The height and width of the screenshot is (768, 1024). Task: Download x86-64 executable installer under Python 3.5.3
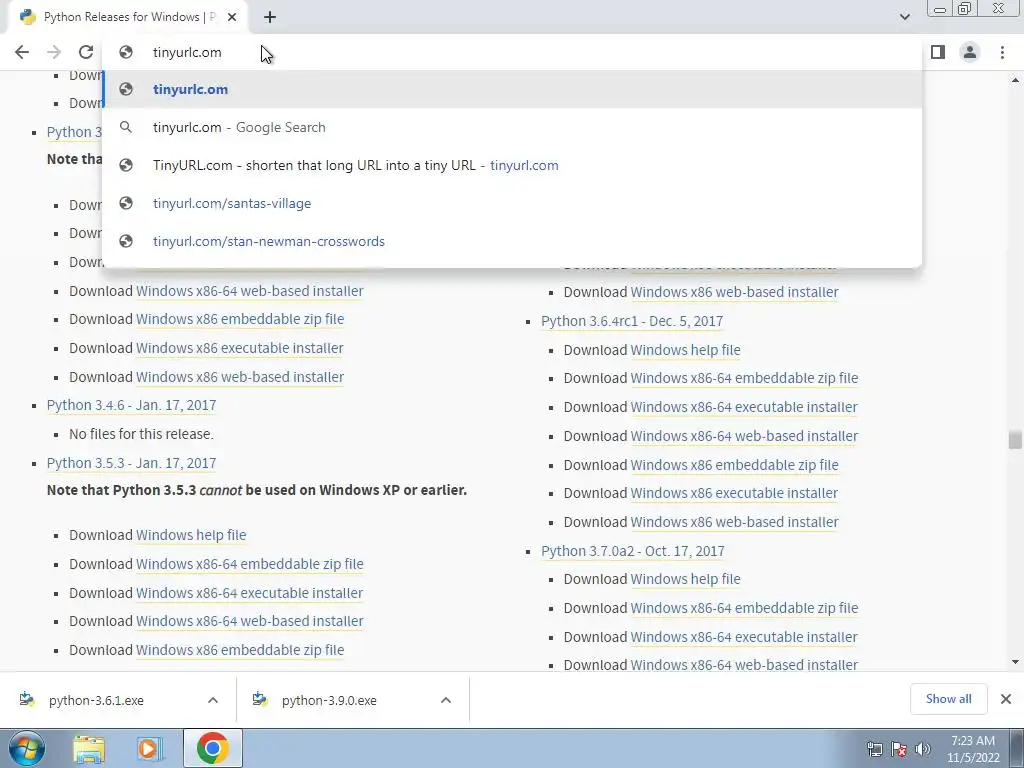(x=249, y=593)
